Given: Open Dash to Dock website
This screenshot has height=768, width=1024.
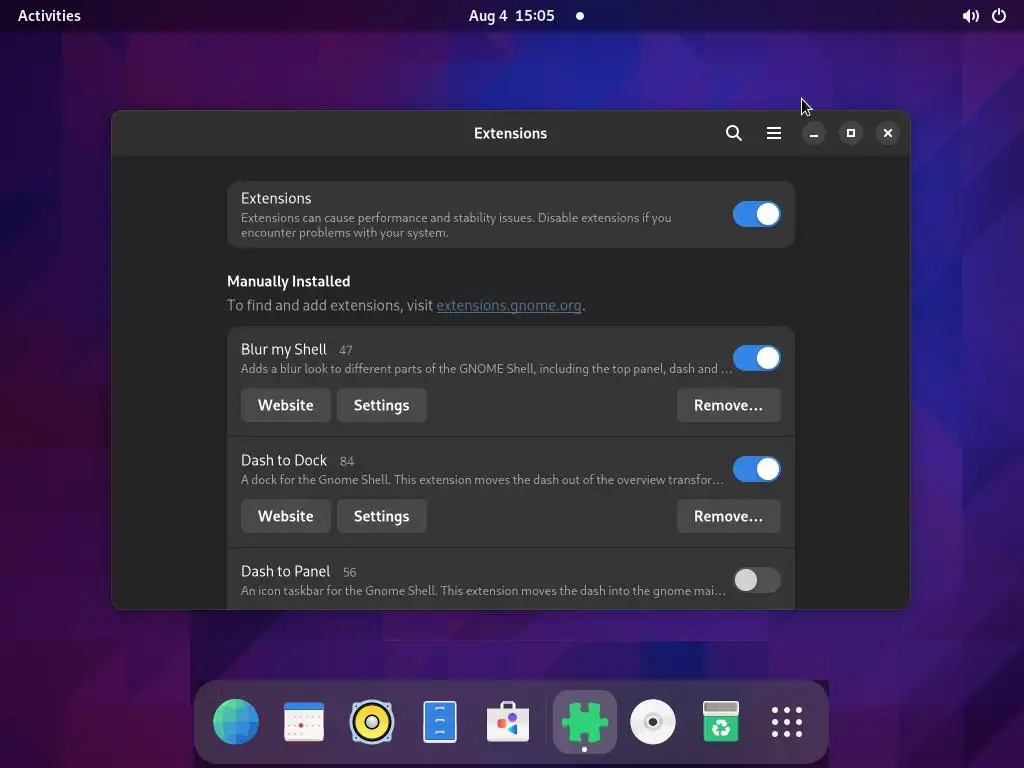Looking at the screenshot, I should [285, 517].
